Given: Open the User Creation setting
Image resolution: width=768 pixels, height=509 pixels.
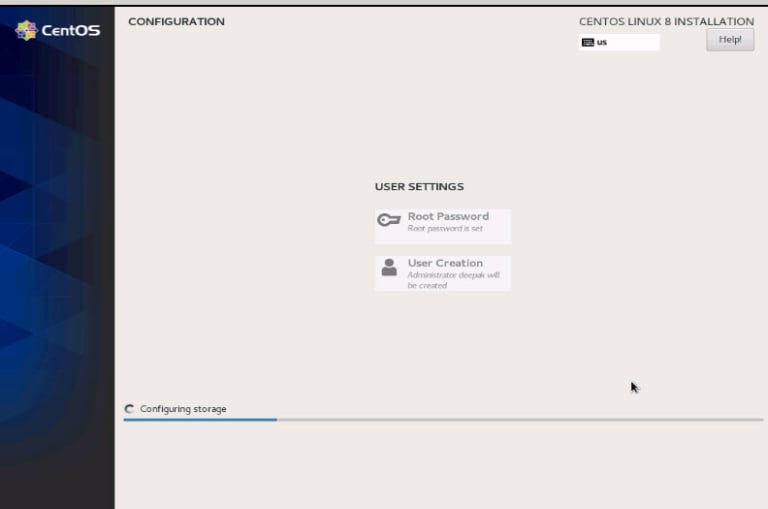Looking at the screenshot, I should pos(445,263).
